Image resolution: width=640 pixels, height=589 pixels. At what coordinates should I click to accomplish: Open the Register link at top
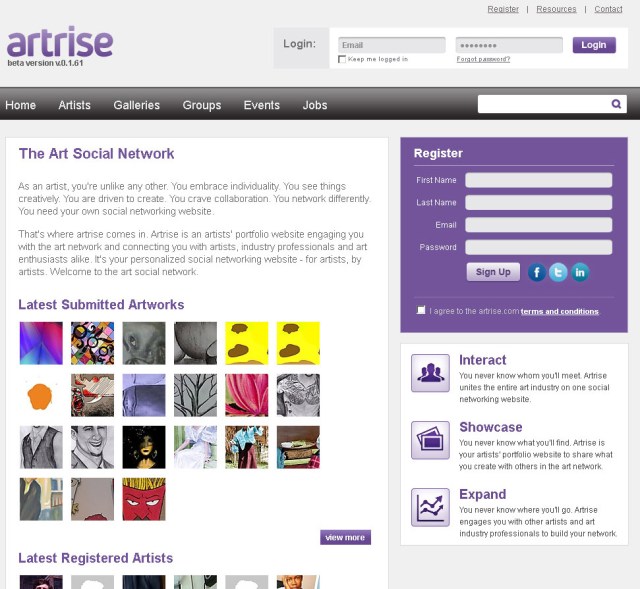[x=503, y=9]
